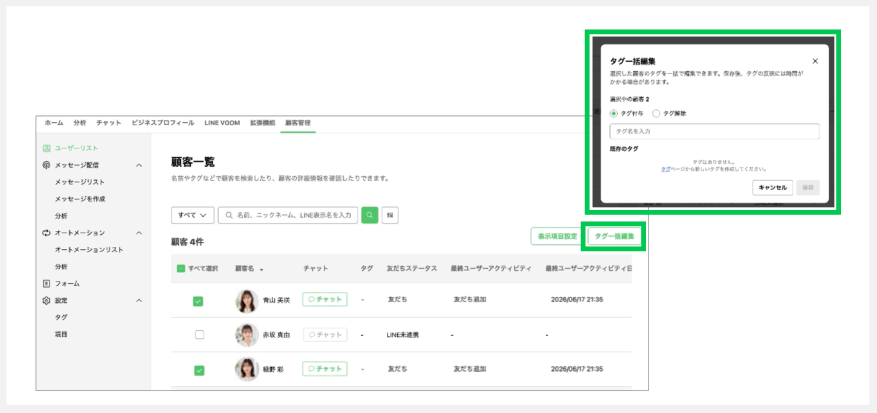Uncheck the checkbox for 緑野 彩
The height and width of the screenshot is (413, 877).
pos(199,370)
